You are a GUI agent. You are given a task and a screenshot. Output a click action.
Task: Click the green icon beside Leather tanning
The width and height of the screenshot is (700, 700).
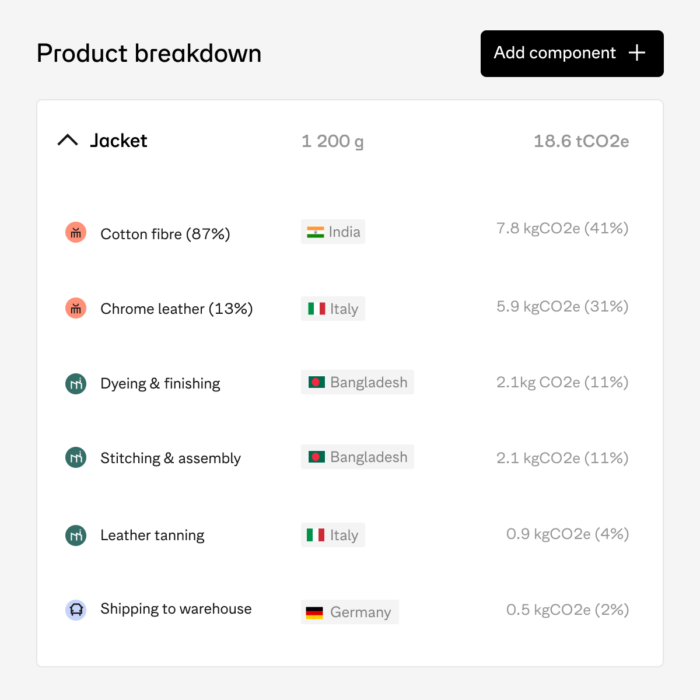pyautogui.click(x=75, y=535)
